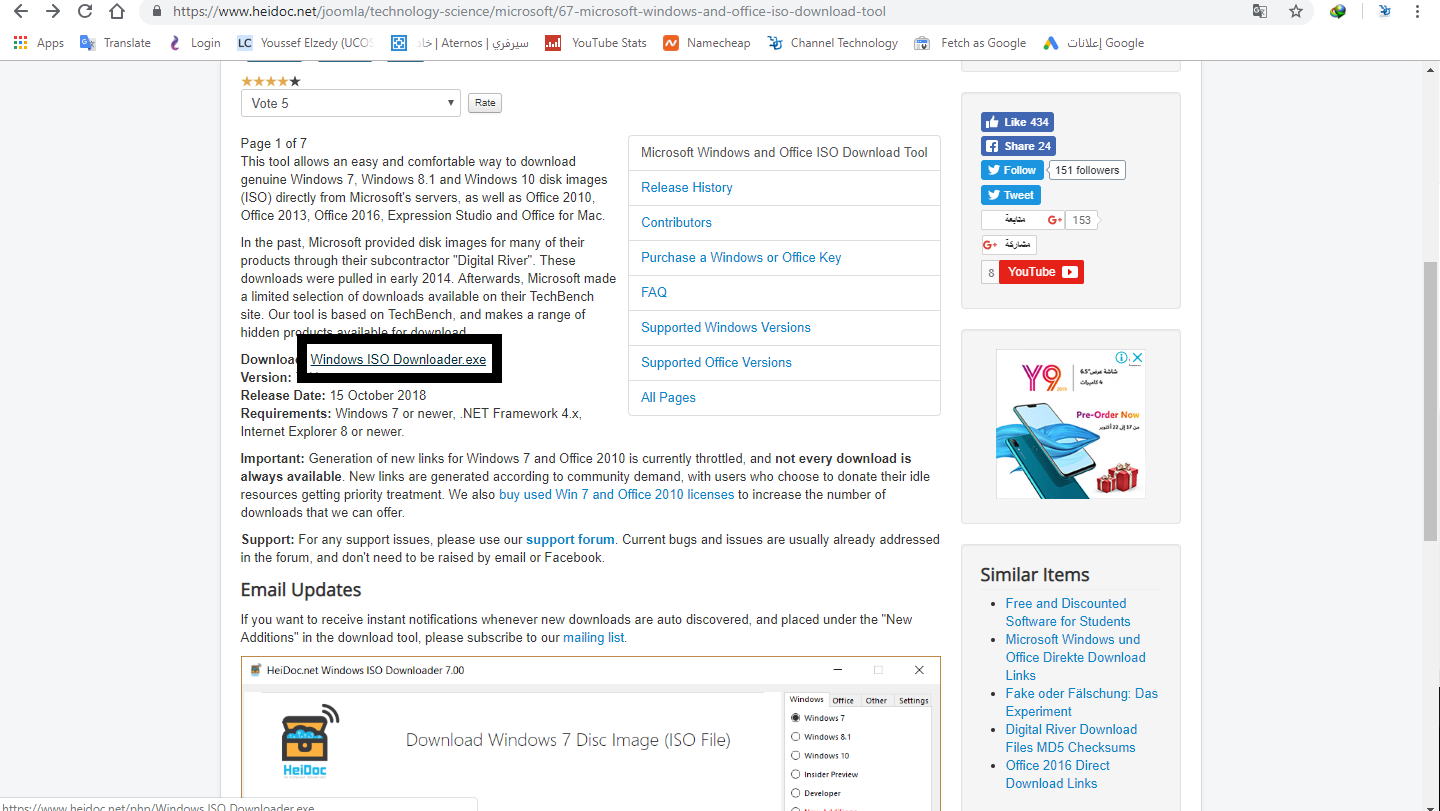Click the blue extension icon beside the menu
1440x811 pixels.
pos(1385,12)
